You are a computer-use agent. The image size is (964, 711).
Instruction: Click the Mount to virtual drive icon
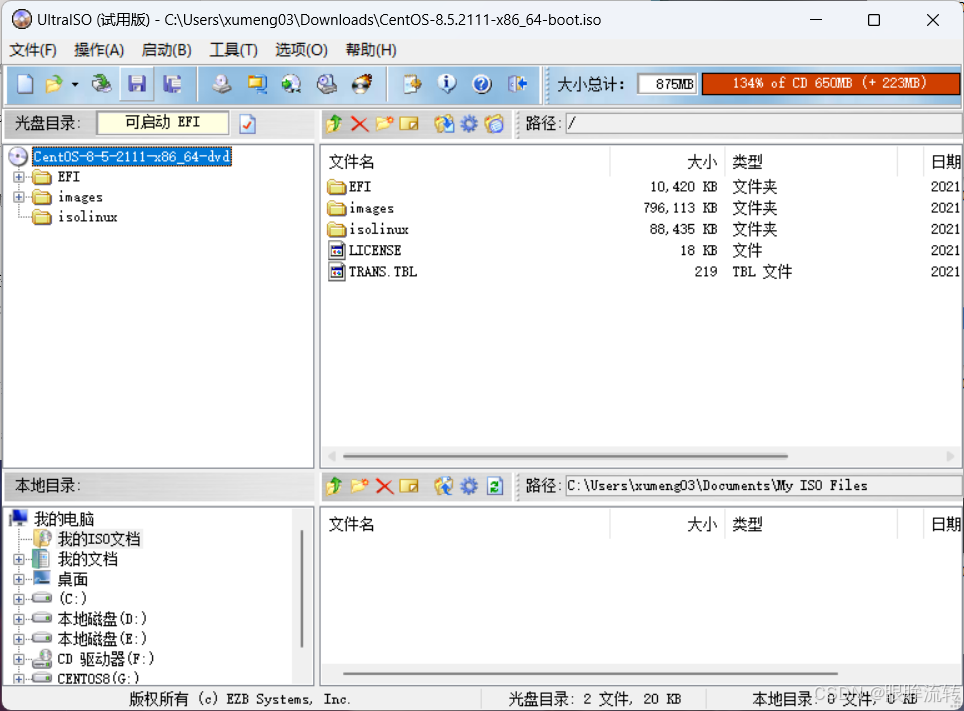326,84
